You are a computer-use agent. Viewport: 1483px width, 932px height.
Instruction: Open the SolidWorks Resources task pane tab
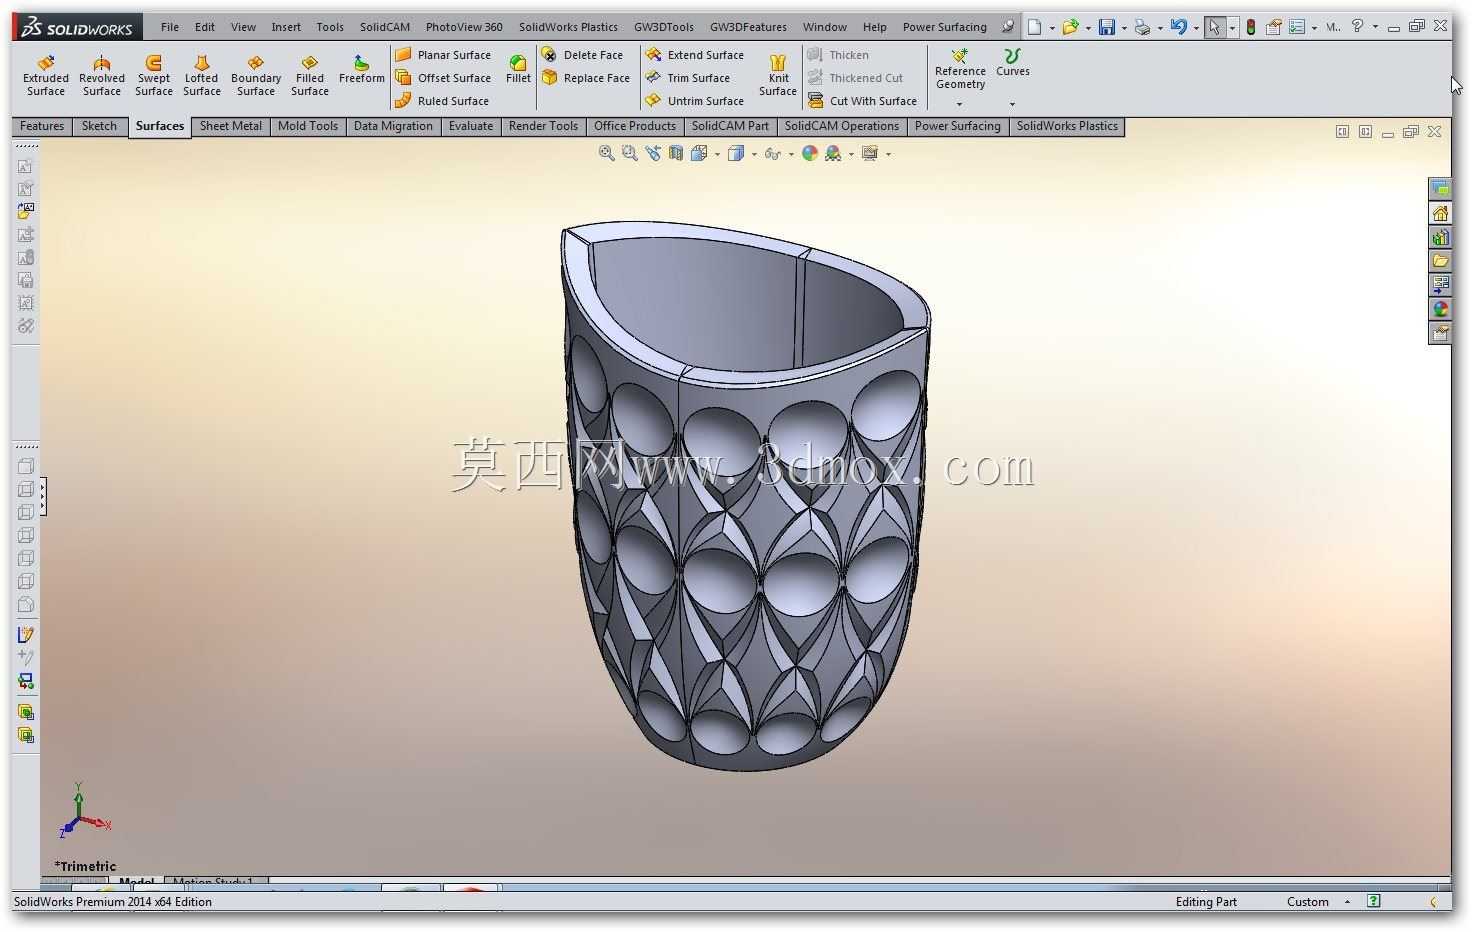click(x=1441, y=213)
